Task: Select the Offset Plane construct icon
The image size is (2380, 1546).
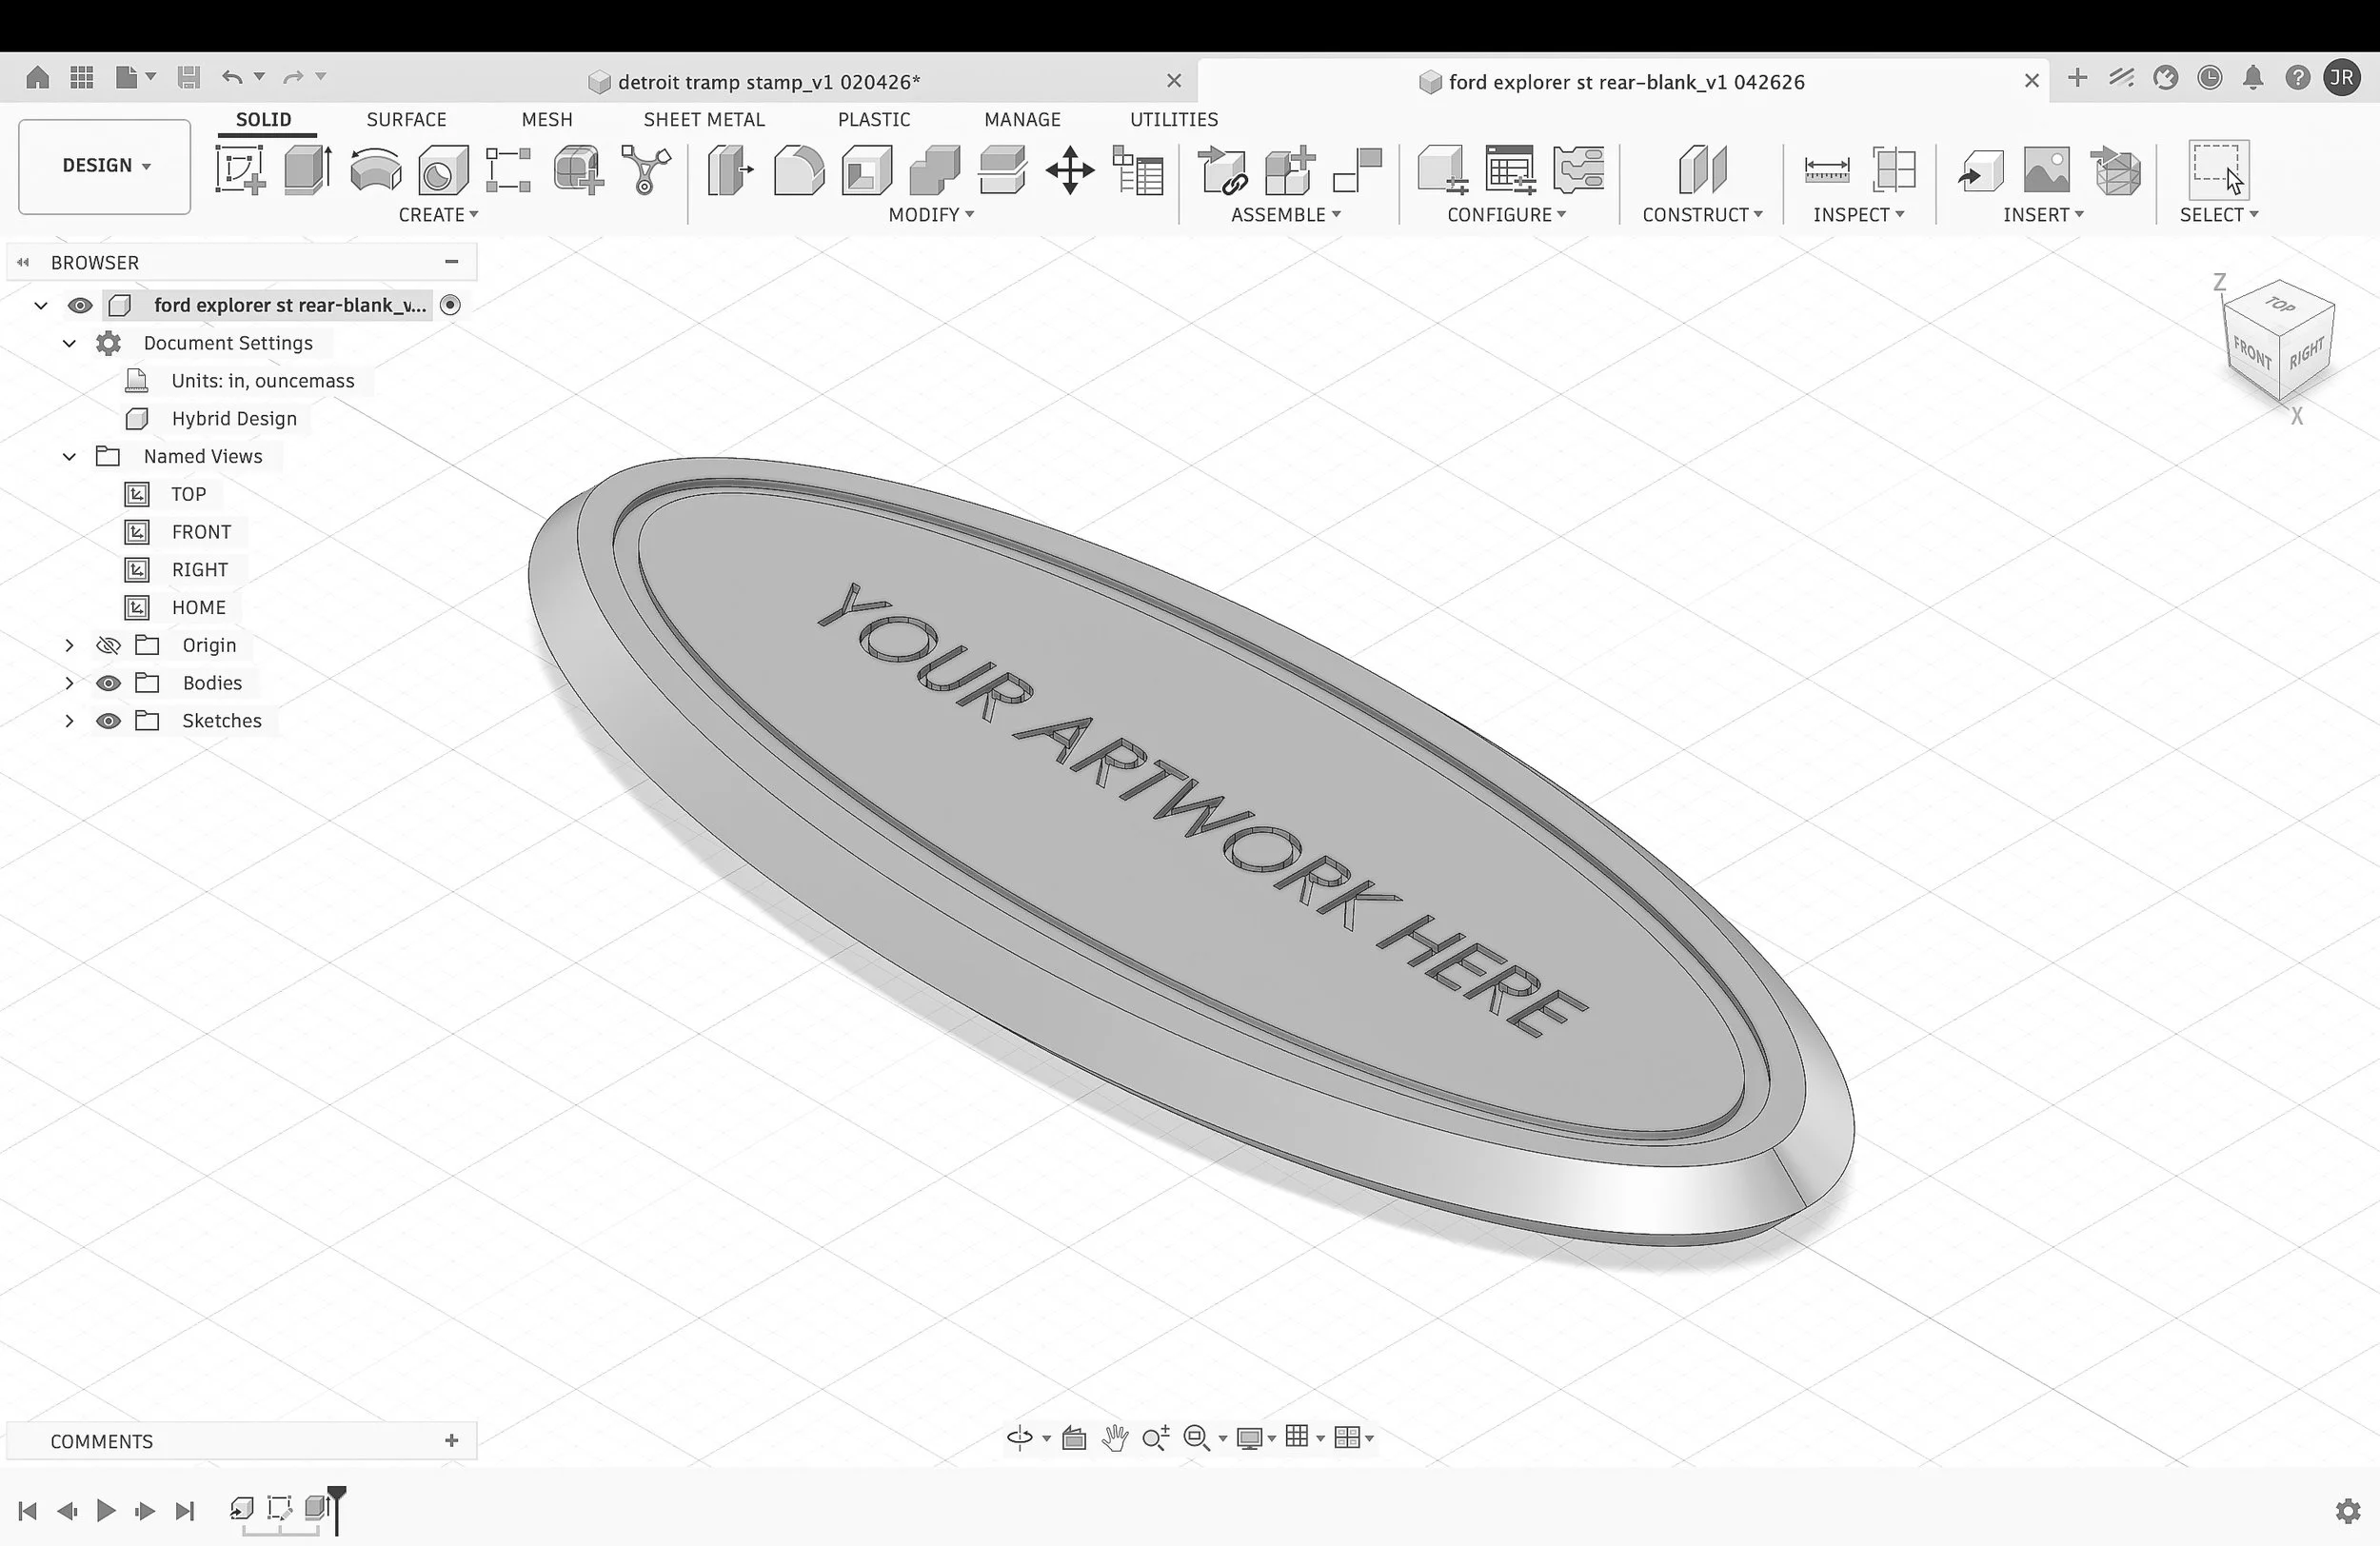Action: [x=1702, y=169]
